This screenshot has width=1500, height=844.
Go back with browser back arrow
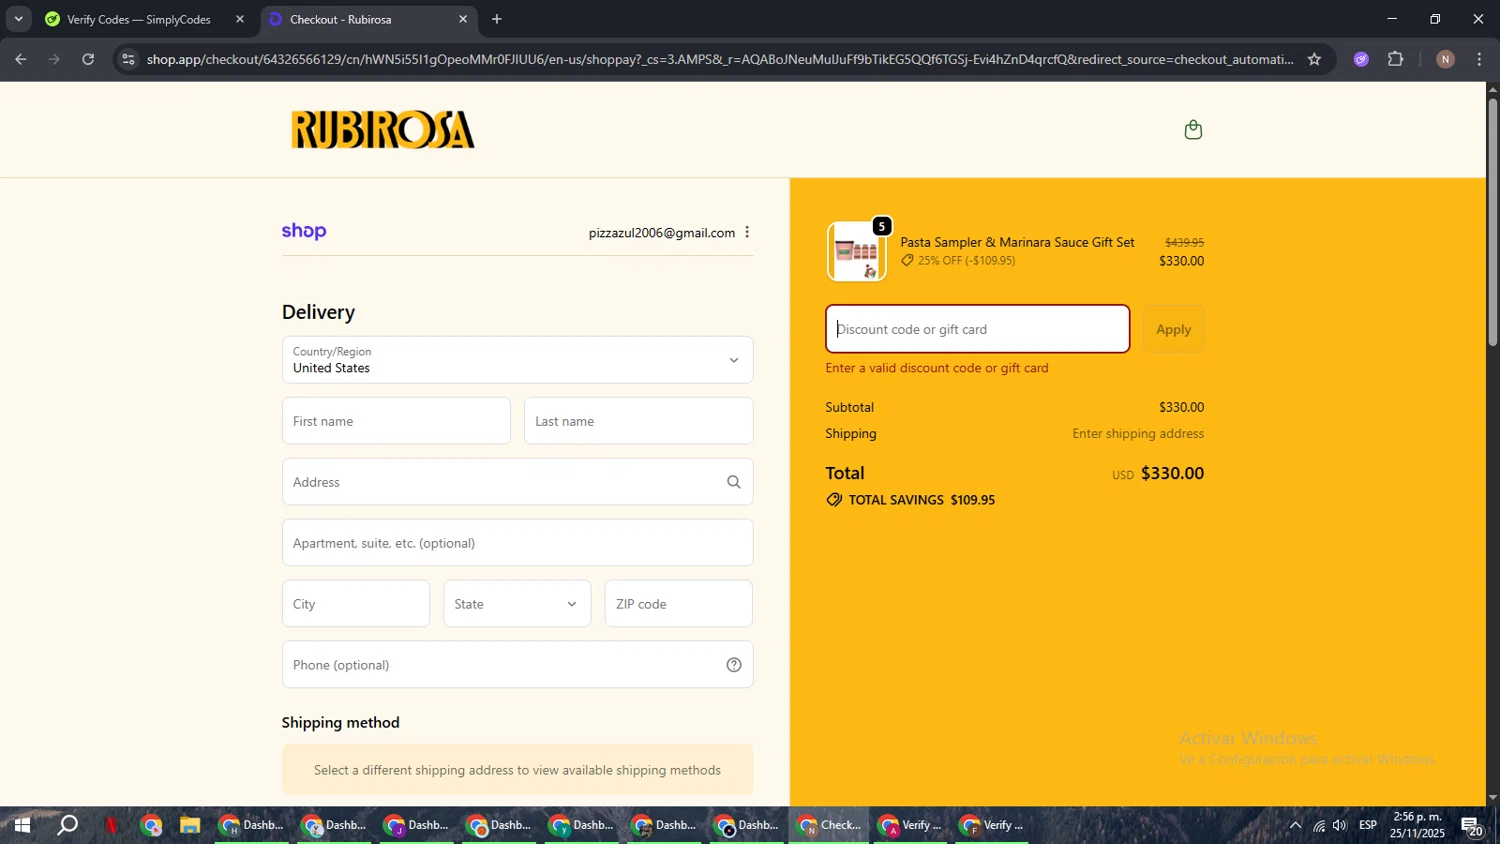[x=20, y=59]
